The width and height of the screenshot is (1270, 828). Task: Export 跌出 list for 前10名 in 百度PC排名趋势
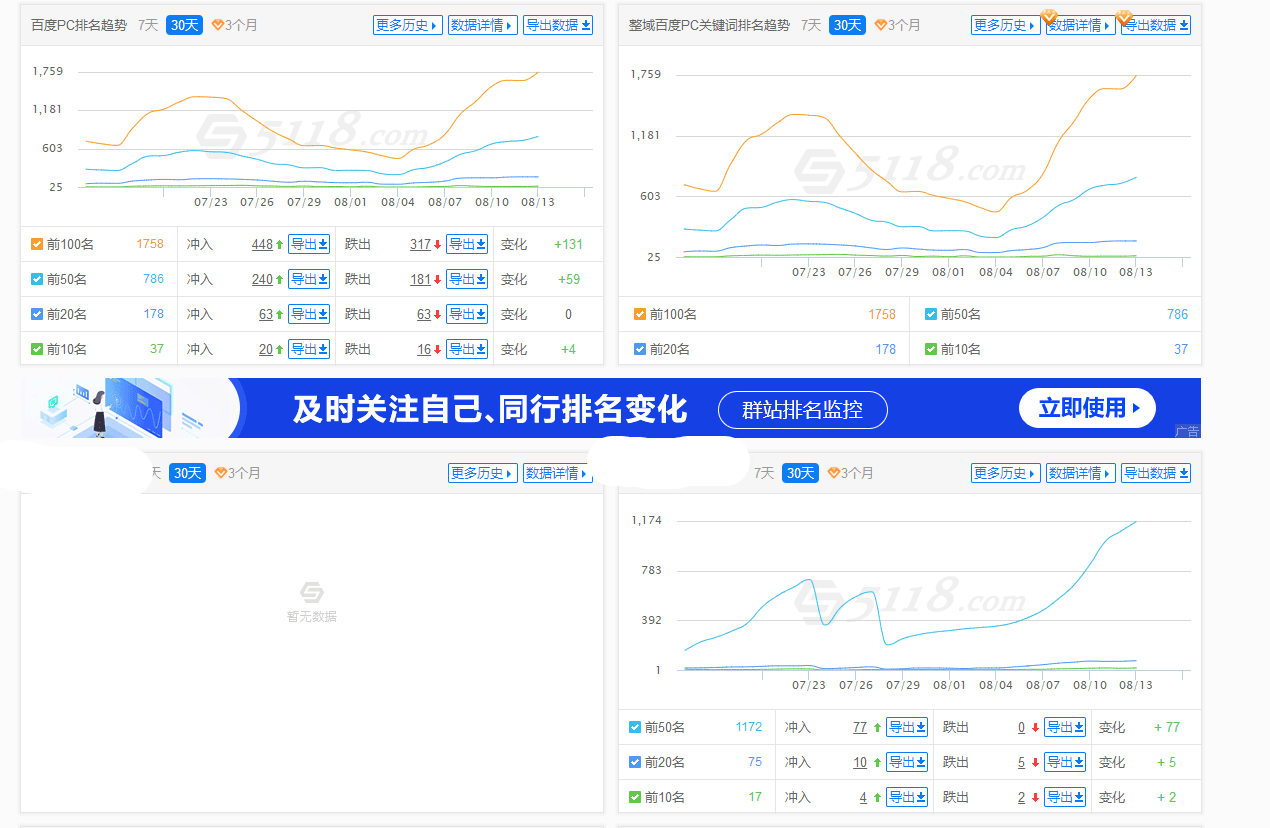click(467, 349)
